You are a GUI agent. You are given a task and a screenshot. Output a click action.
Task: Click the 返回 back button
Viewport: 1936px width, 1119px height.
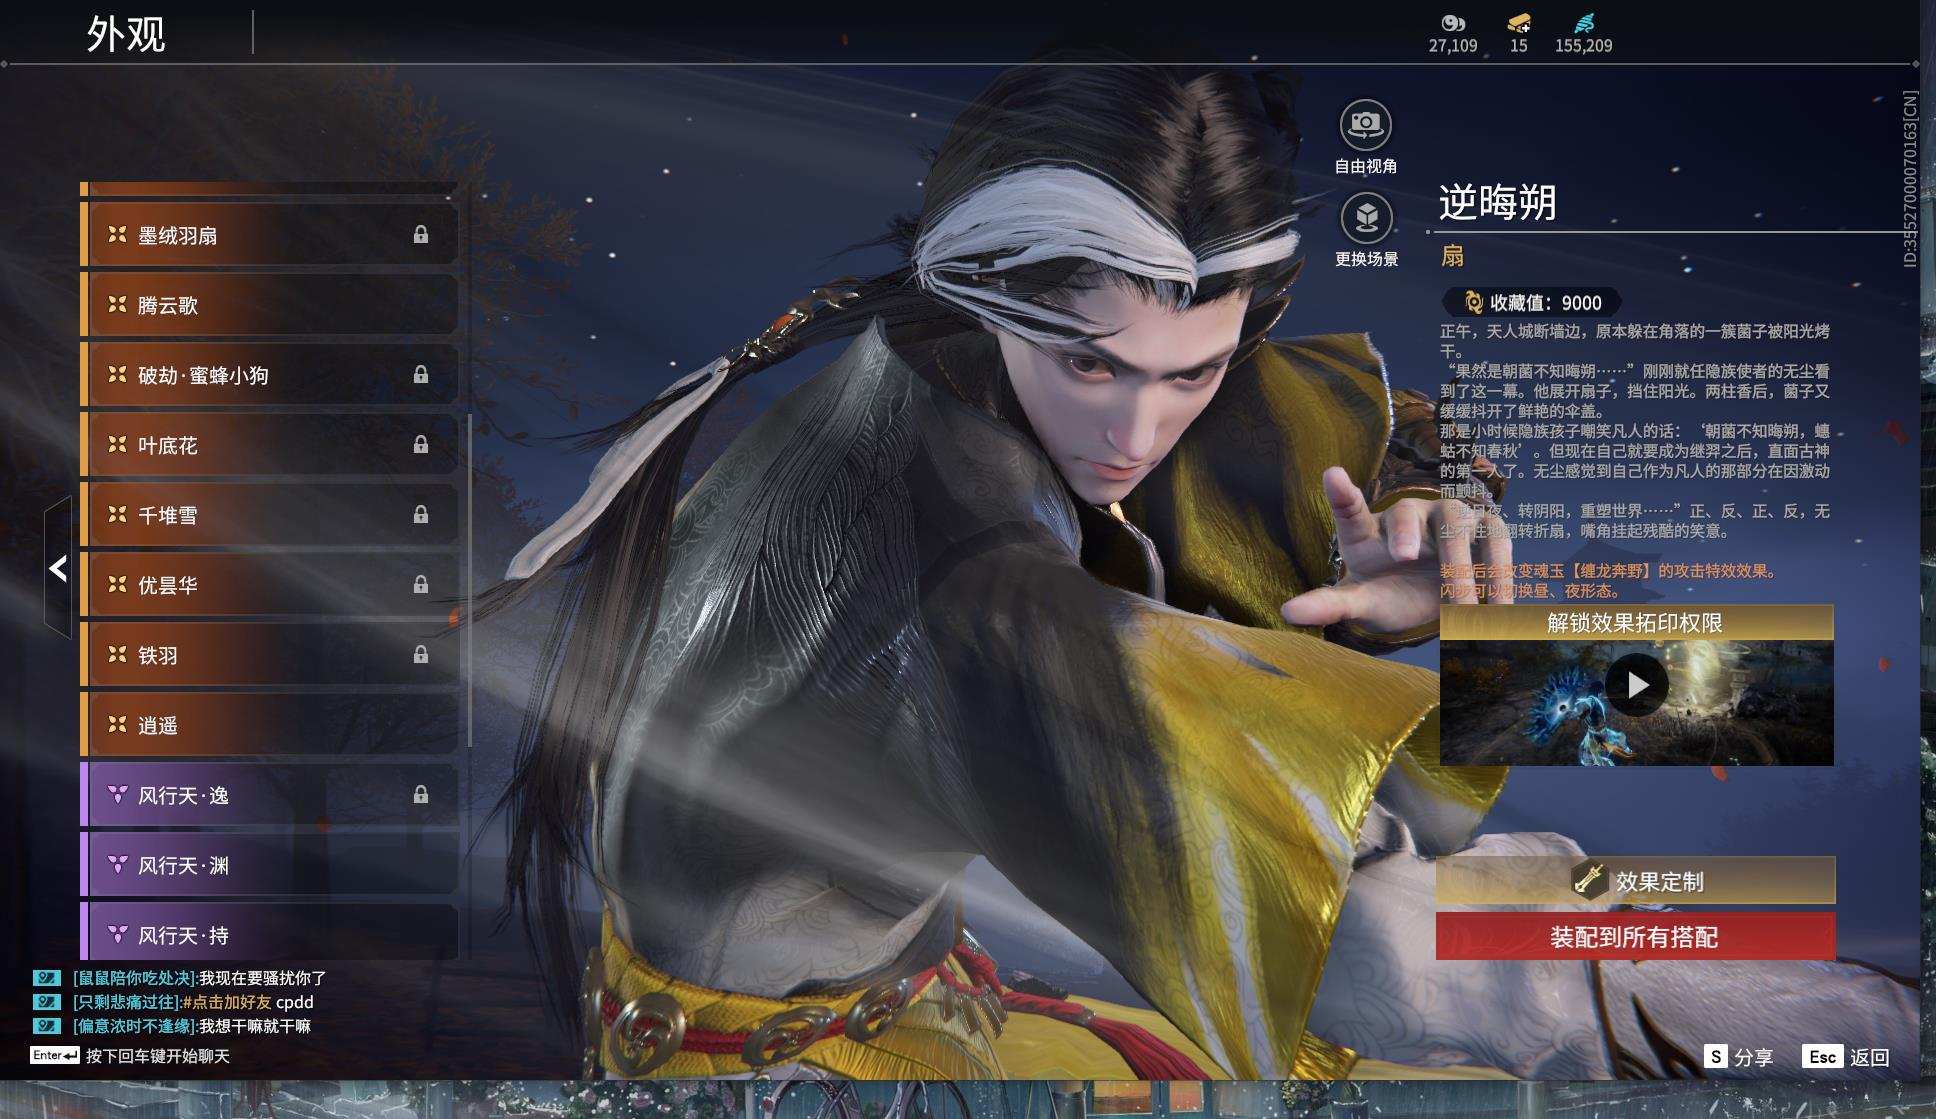(x=1846, y=1057)
